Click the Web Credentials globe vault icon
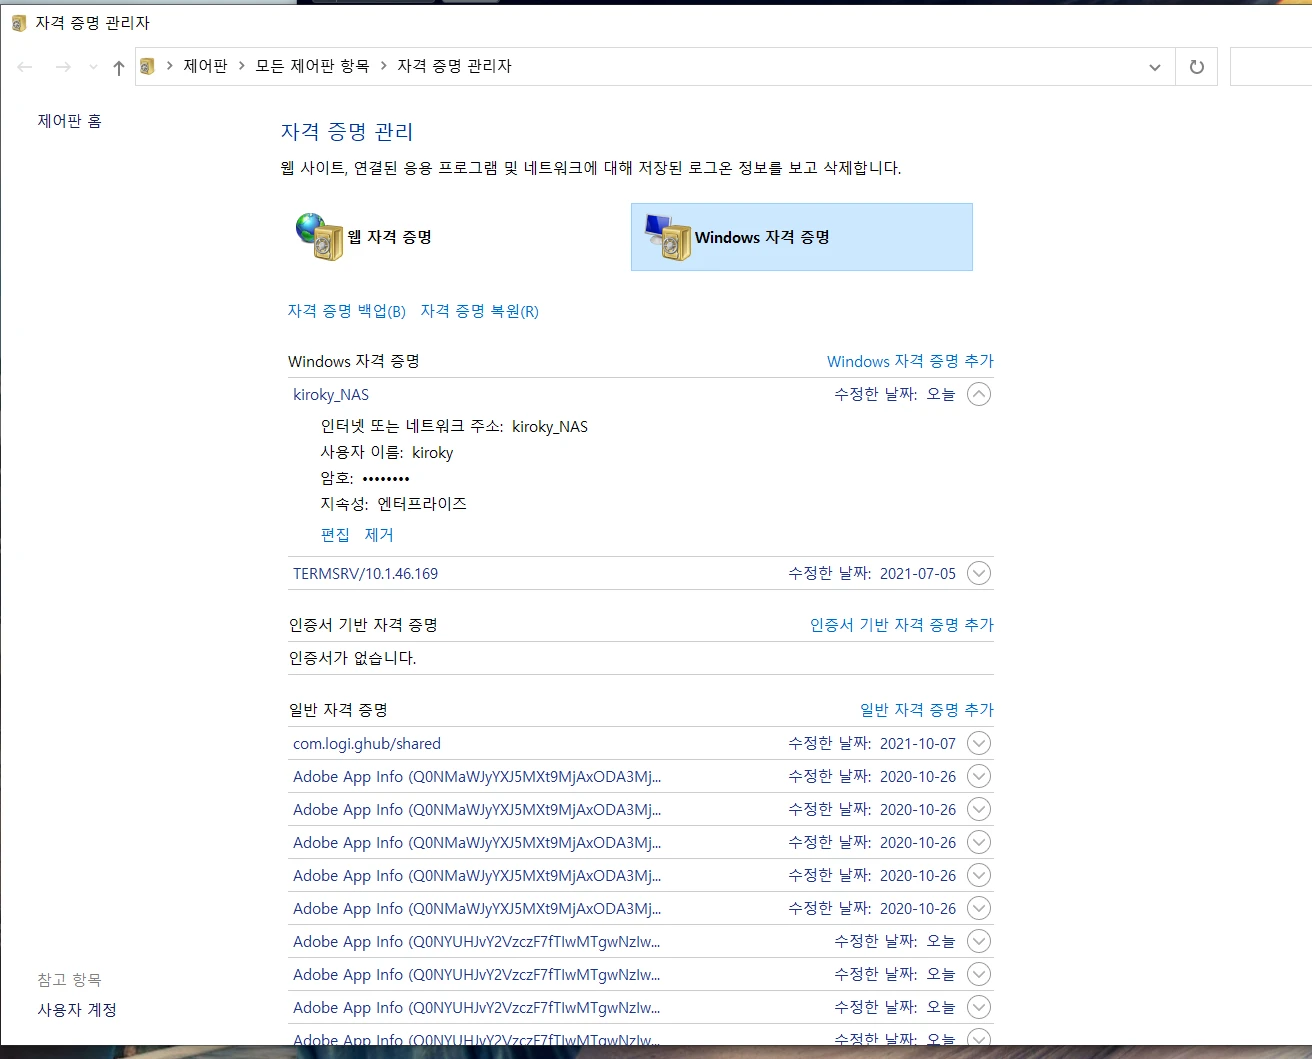The width and height of the screenshot is (1312, 1059). (x=319, y=237)
